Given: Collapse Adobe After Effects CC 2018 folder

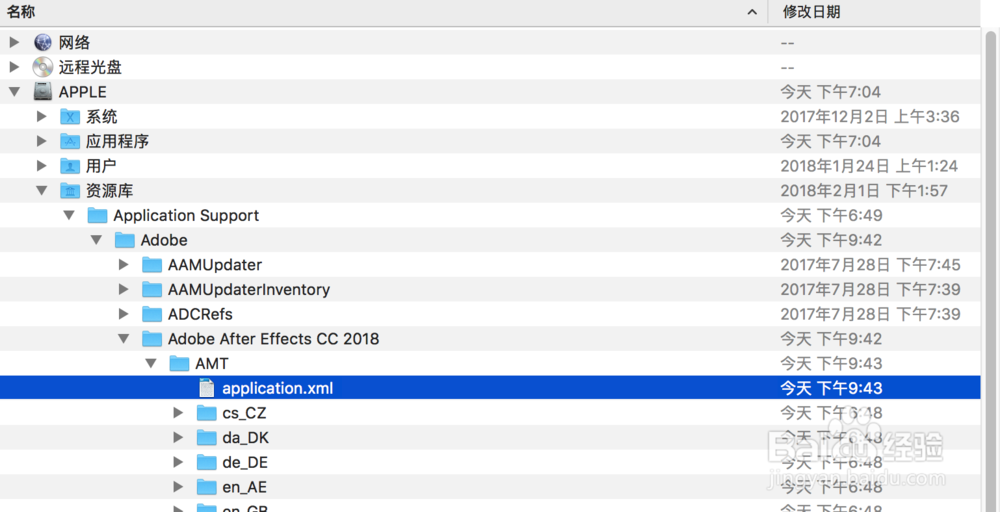Looking at the screenshot, I should click(124, 339).
